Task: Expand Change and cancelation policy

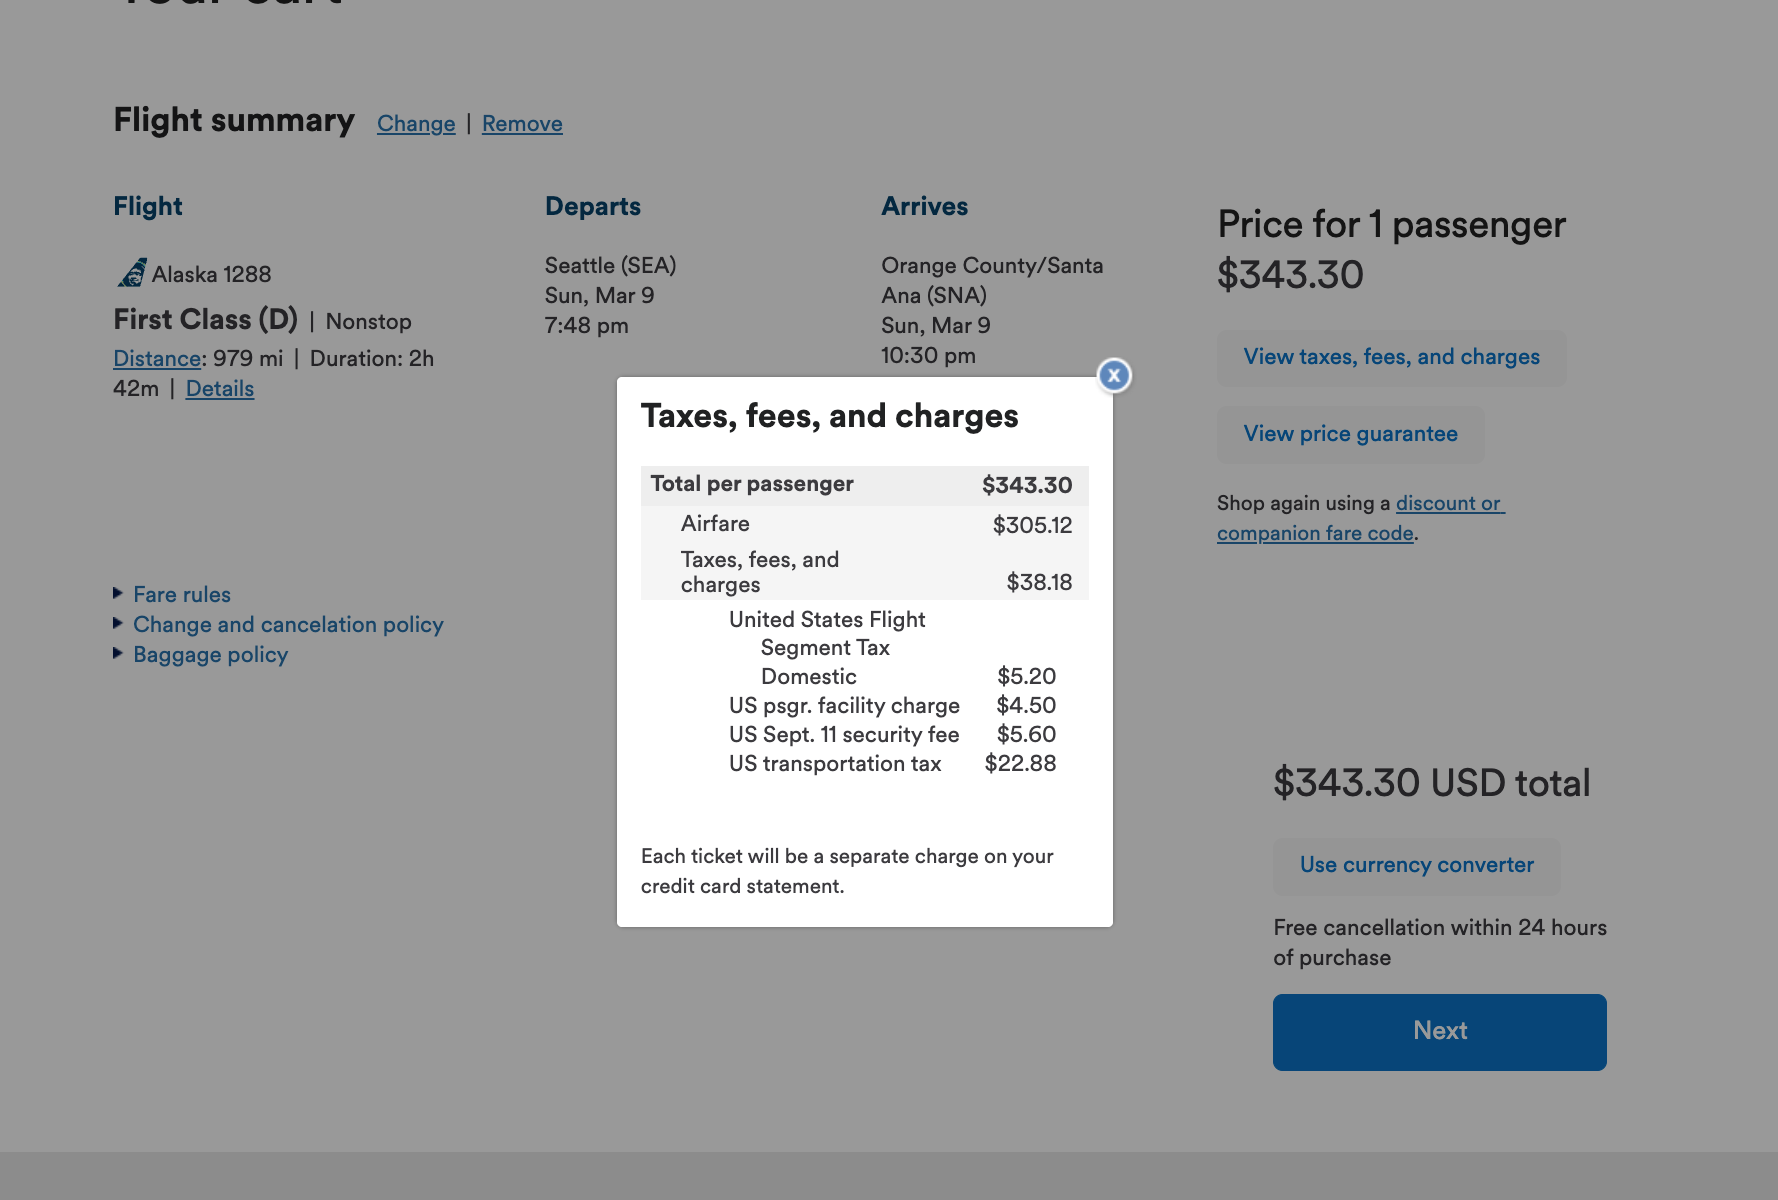Action: click(287, 625)
